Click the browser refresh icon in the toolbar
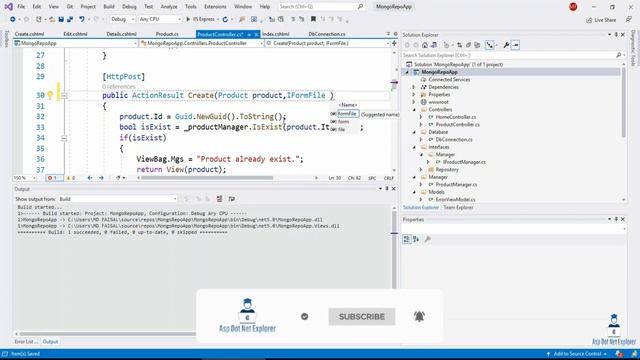Image resolution: width=640 pixels, height=360 pixels. click(x=225, y=19)
